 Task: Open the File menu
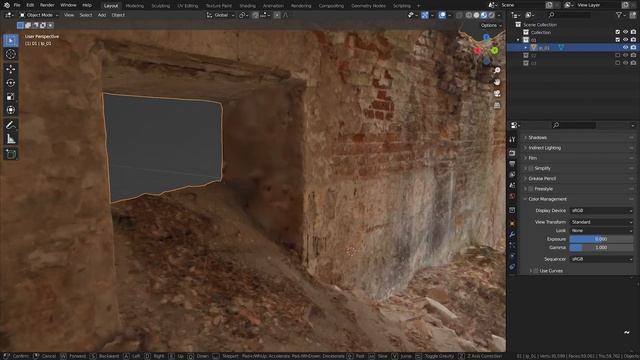17,5
